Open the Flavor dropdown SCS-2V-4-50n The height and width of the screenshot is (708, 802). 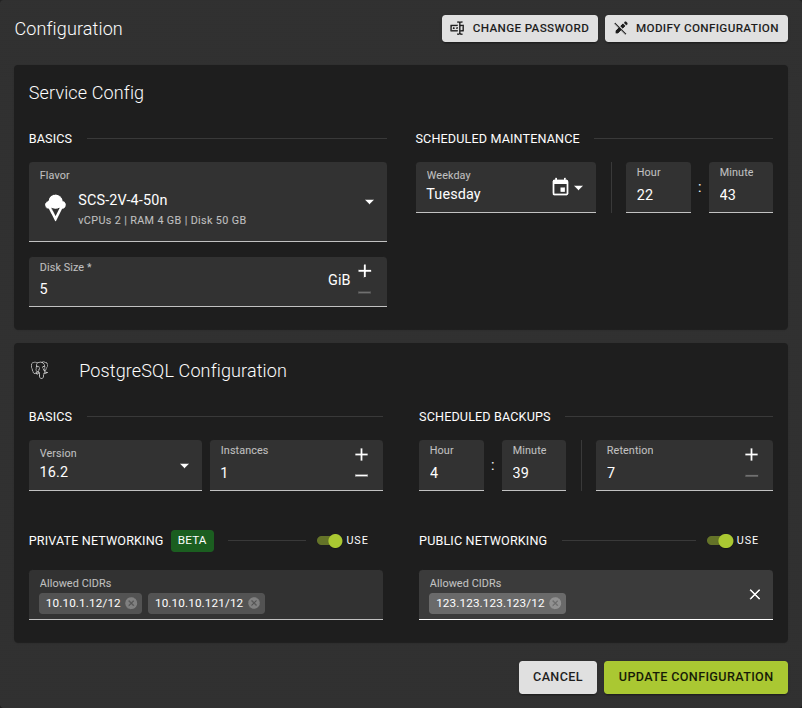tap(208, 202)
